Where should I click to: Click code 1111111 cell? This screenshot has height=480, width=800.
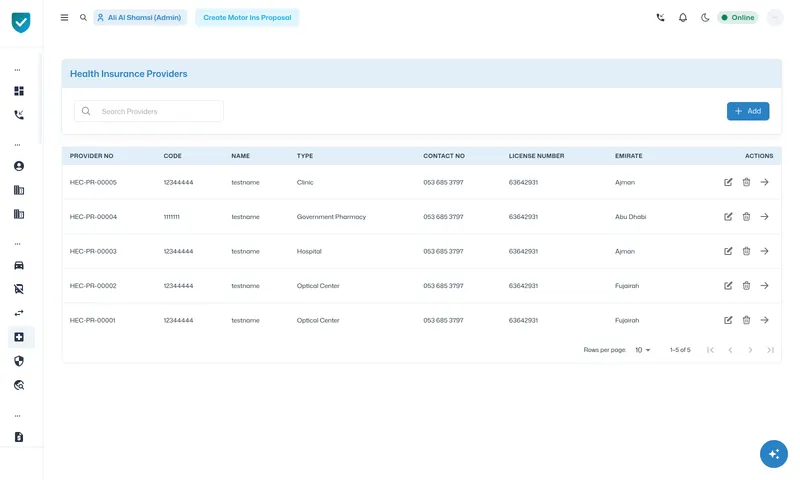[171, 217]
